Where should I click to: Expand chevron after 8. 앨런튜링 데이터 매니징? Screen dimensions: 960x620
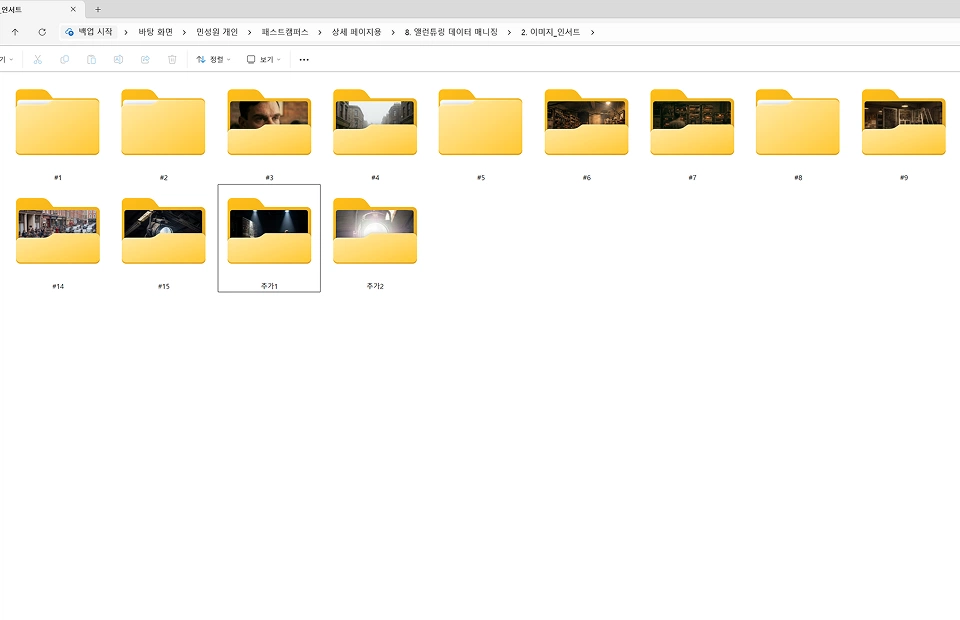point(509,32)
